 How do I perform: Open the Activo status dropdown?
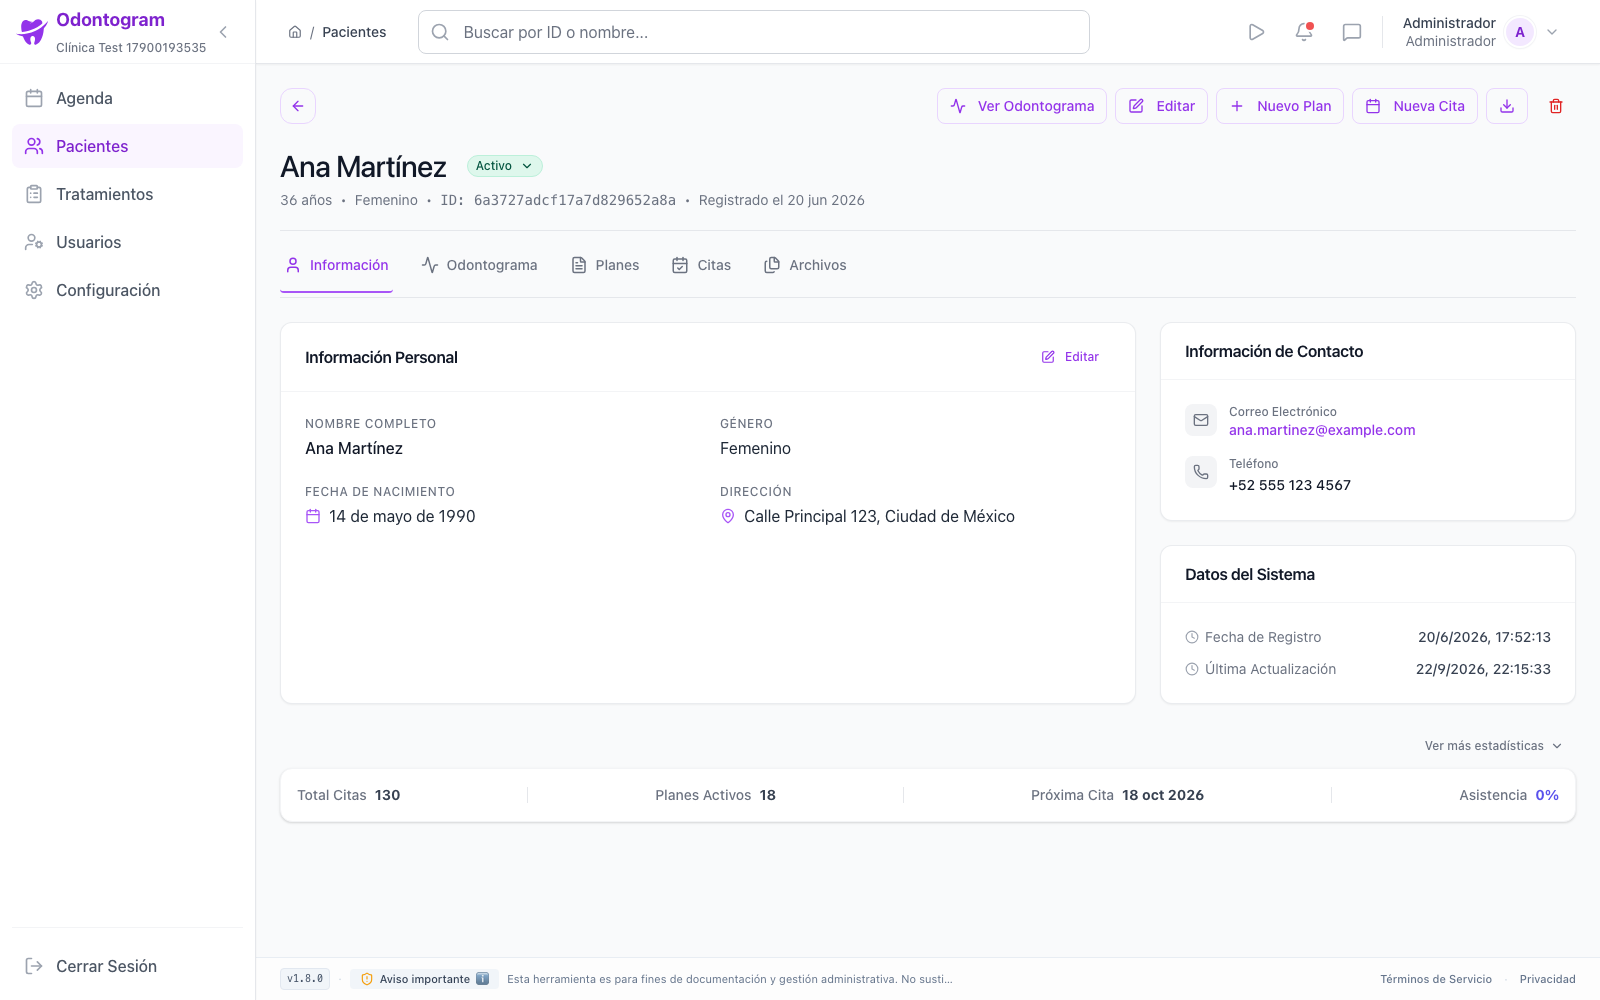click(x=505, y=166)
